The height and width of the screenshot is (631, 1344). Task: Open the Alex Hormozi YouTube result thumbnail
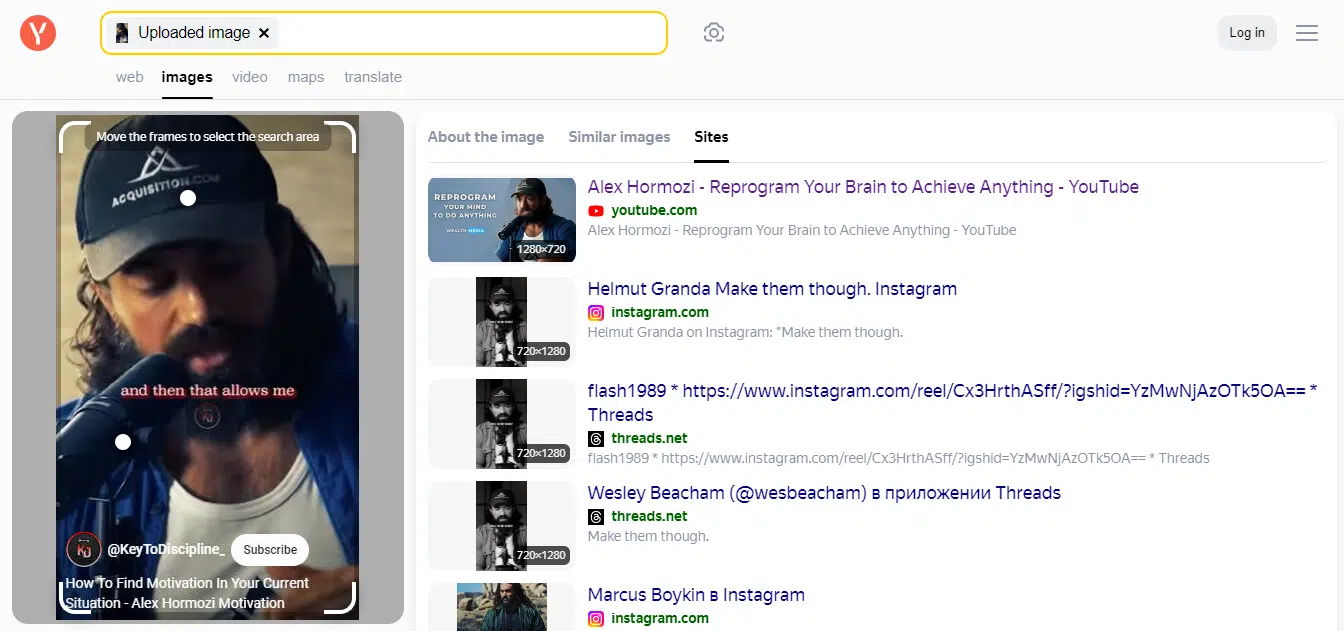click(501, 220)
